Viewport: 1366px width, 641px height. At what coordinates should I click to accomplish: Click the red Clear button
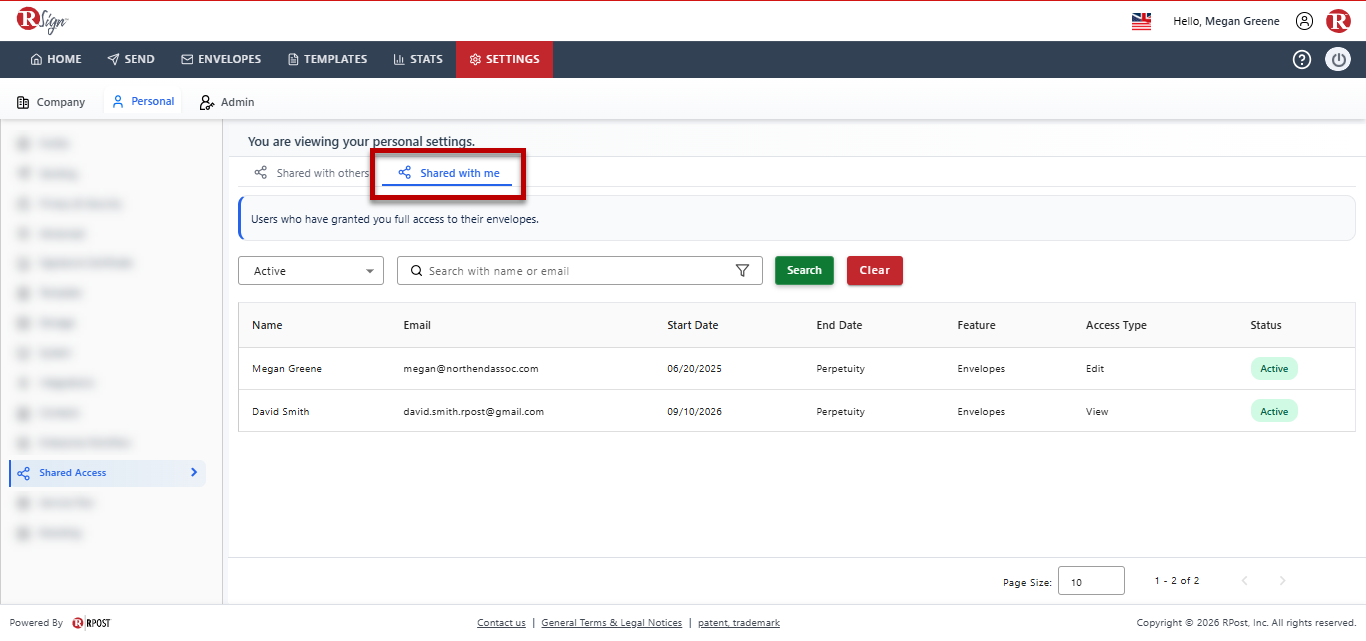click(x=875, y=271)
